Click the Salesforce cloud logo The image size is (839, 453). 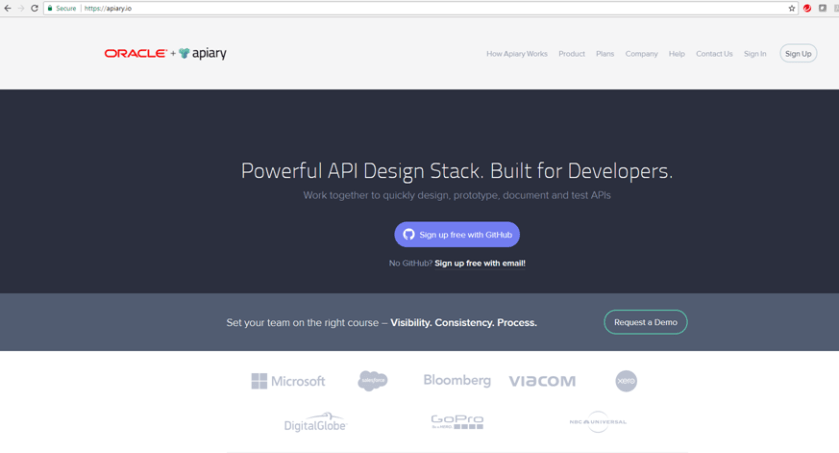[x=373, y=380]
